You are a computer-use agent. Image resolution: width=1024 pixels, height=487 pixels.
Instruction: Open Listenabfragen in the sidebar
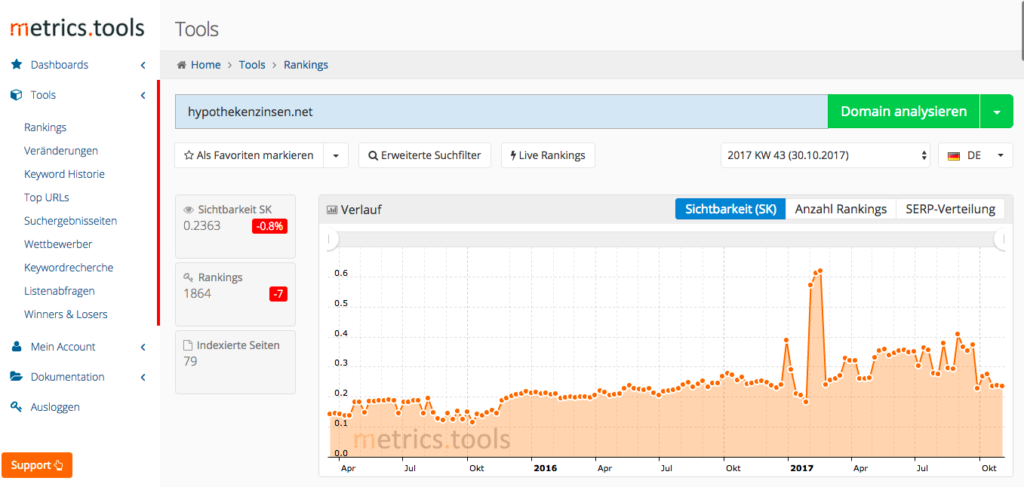click(59, 291)
